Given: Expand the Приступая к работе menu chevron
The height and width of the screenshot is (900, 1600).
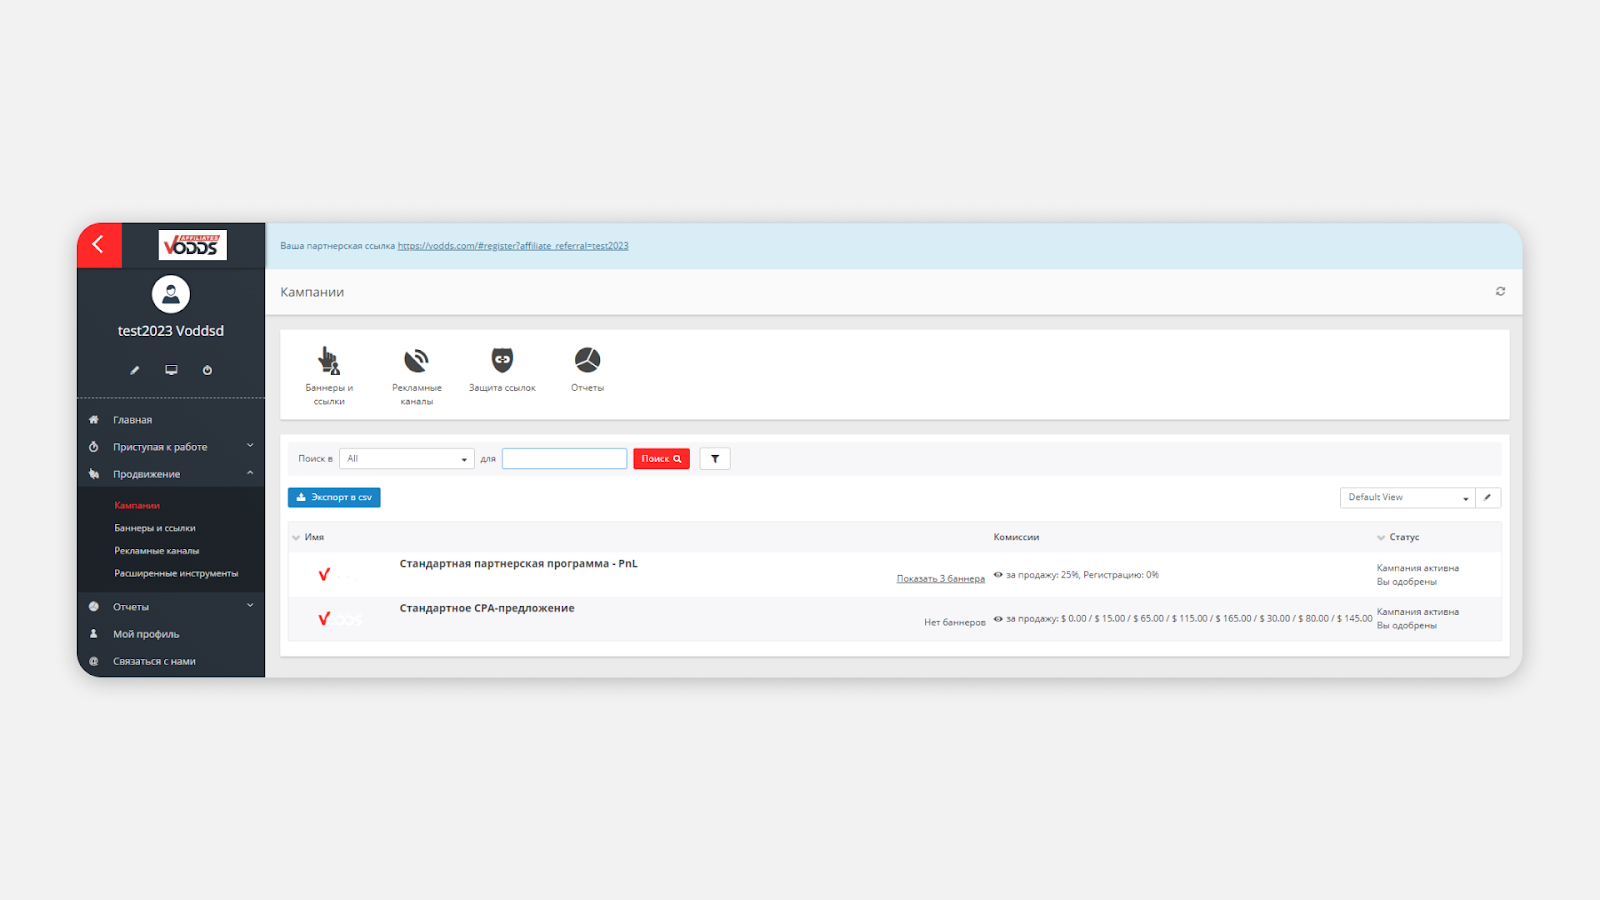Looking at the screenshot, I should pos(250,446).
